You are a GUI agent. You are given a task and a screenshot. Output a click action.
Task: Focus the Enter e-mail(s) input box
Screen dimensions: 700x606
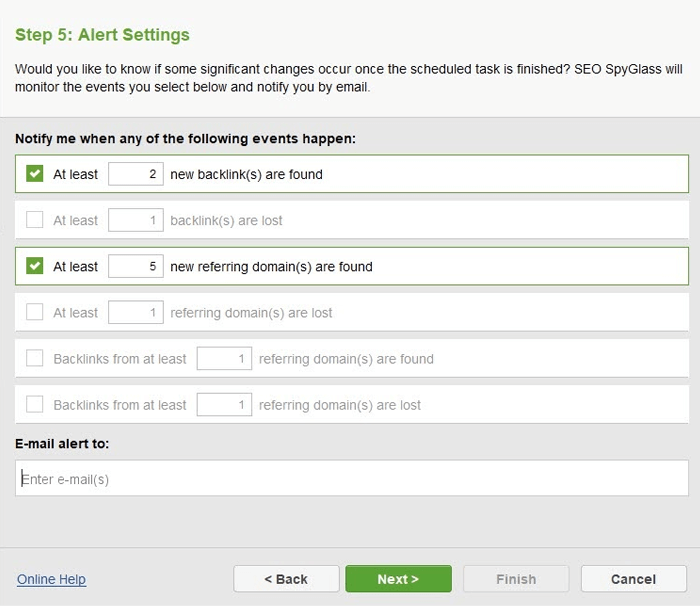pyautogui.click(x=352, y=478)
